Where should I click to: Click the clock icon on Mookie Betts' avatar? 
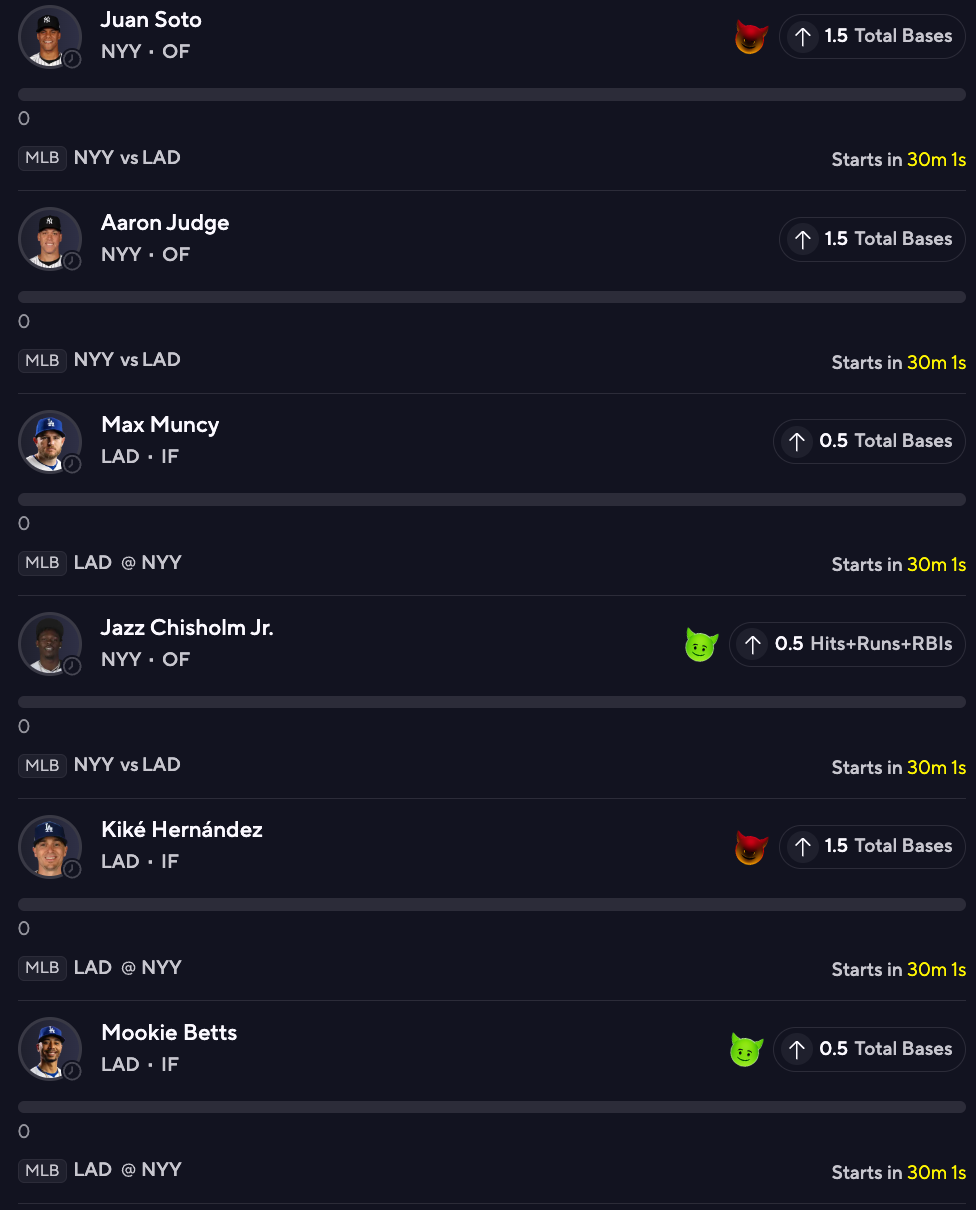[72, 1072]
